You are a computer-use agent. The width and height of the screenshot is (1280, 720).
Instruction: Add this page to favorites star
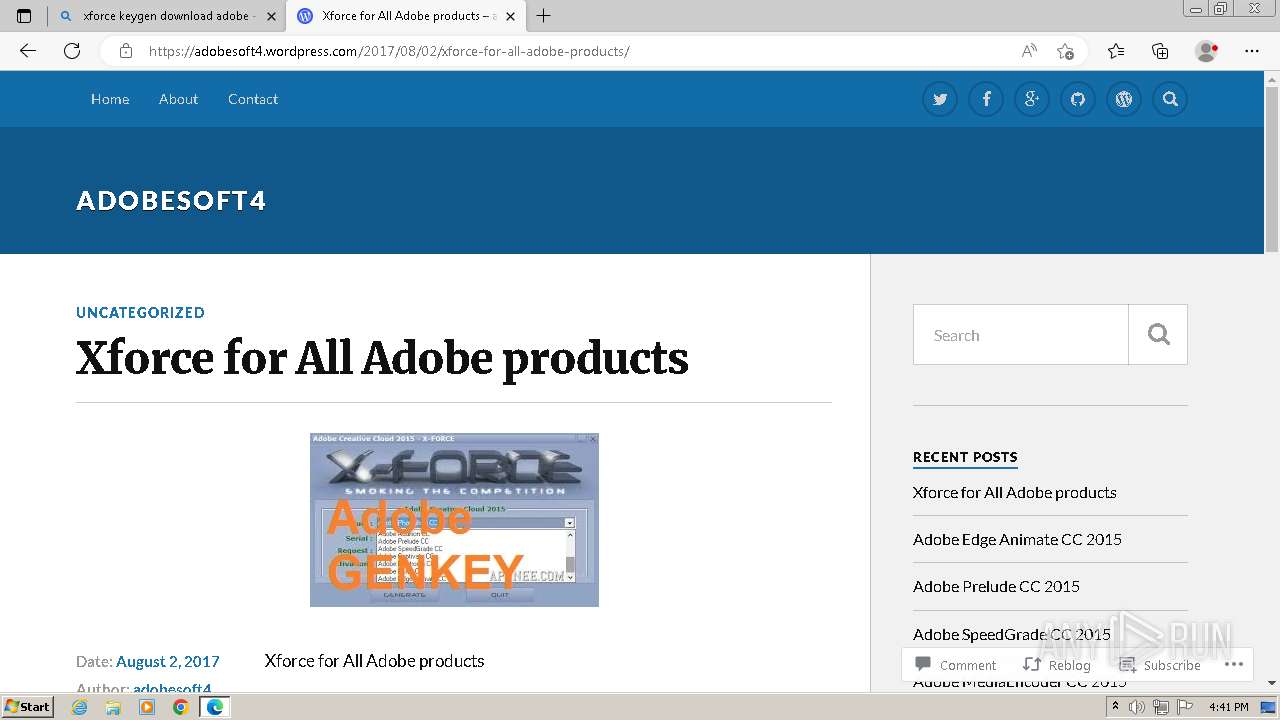tap(1066, 51)
